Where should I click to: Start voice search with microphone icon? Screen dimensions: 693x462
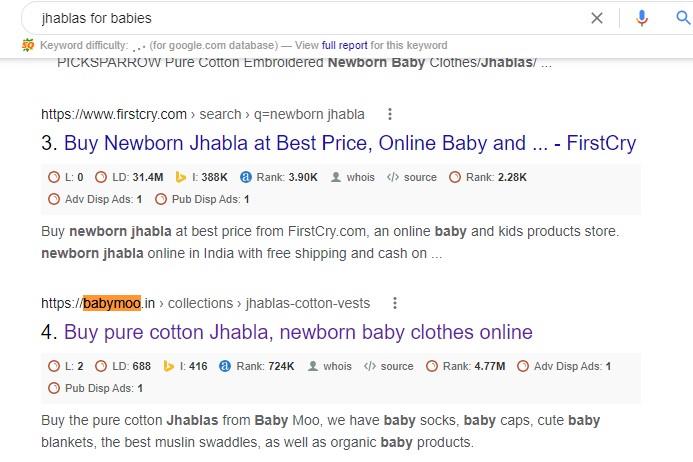[642, 18]
